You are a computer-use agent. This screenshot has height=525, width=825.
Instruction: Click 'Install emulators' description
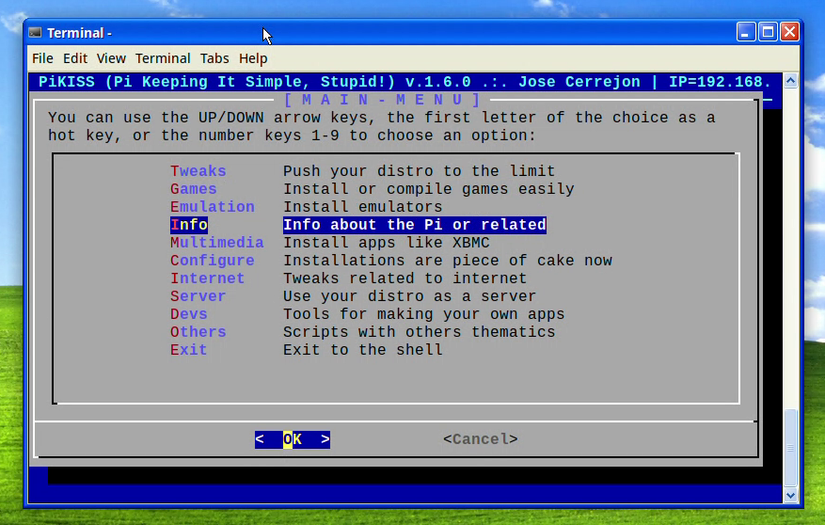(363, 207)
